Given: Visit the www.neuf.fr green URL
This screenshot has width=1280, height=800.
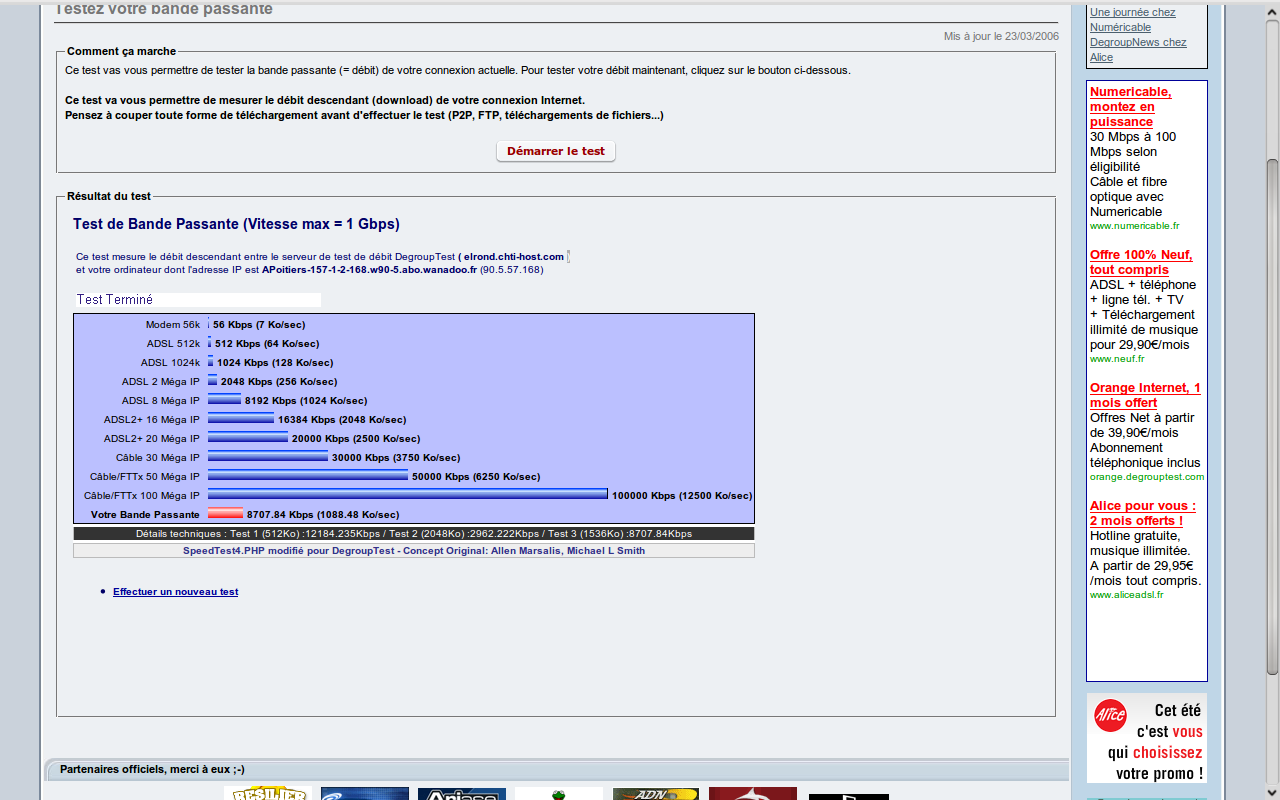Looking at the screenshot, I should [x=1117, y=358].
